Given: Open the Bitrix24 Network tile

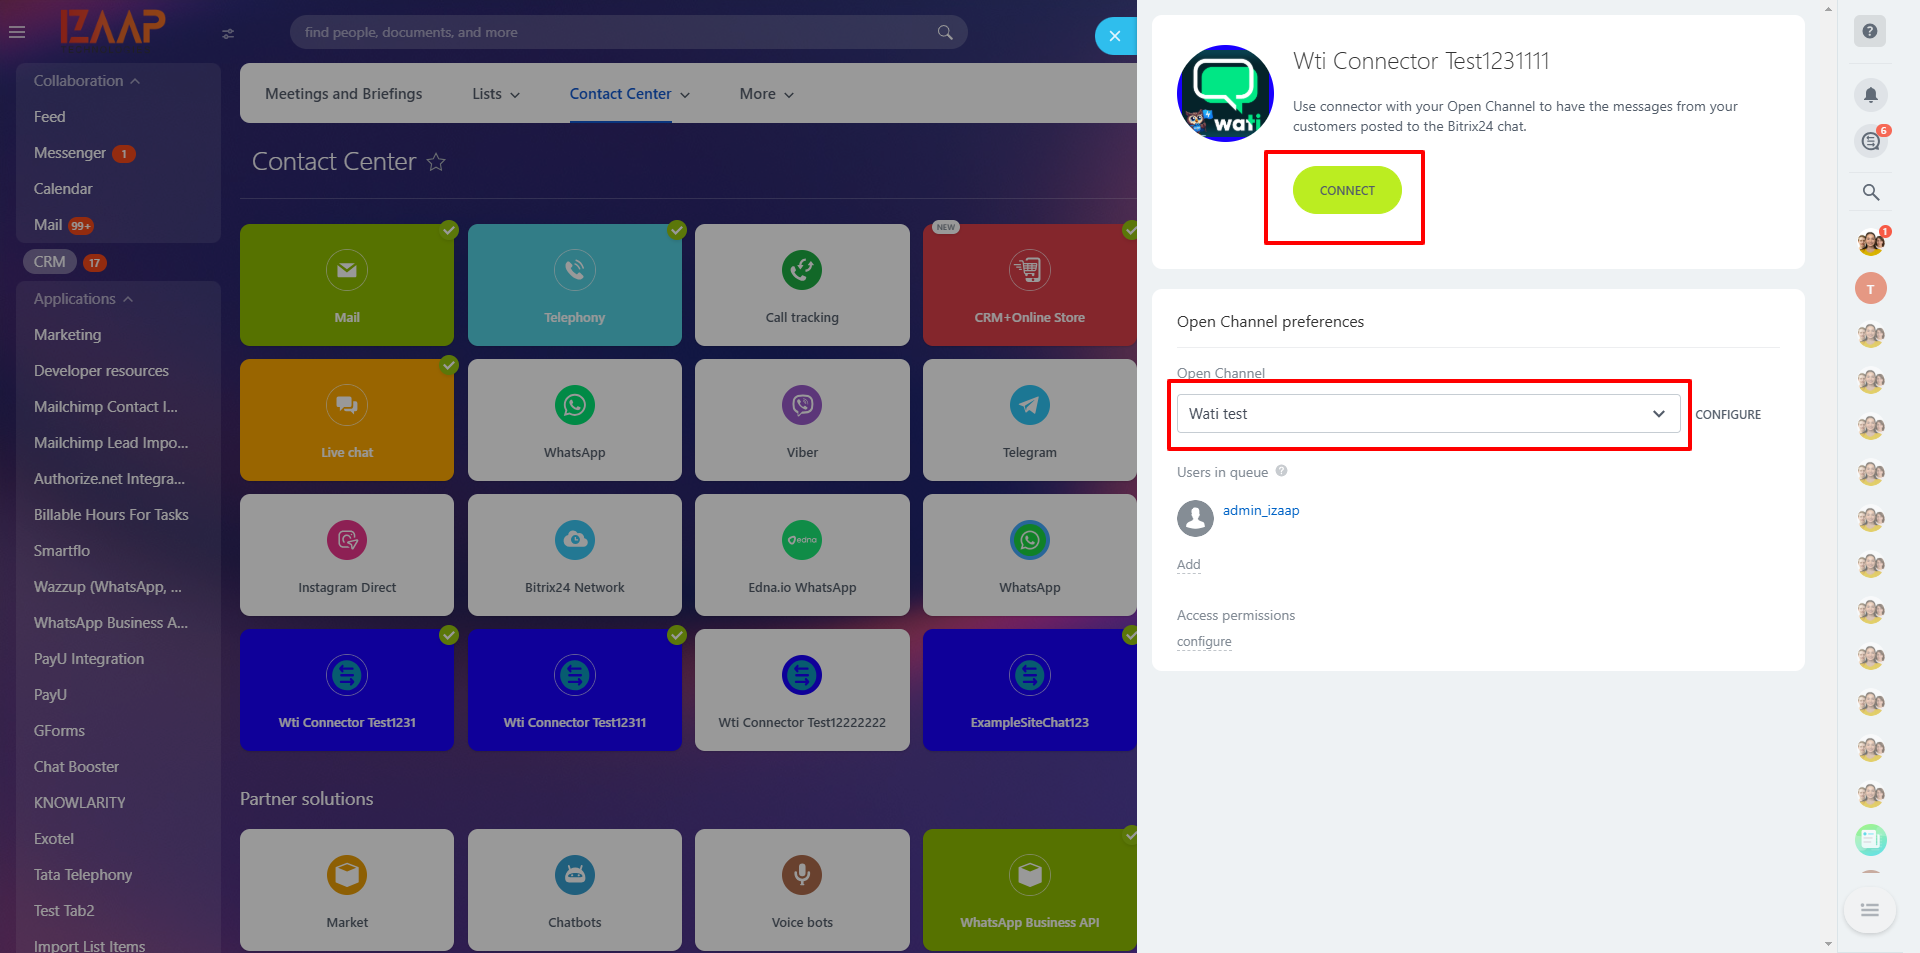Looking at the screenshot, I should tap(575, 555).
